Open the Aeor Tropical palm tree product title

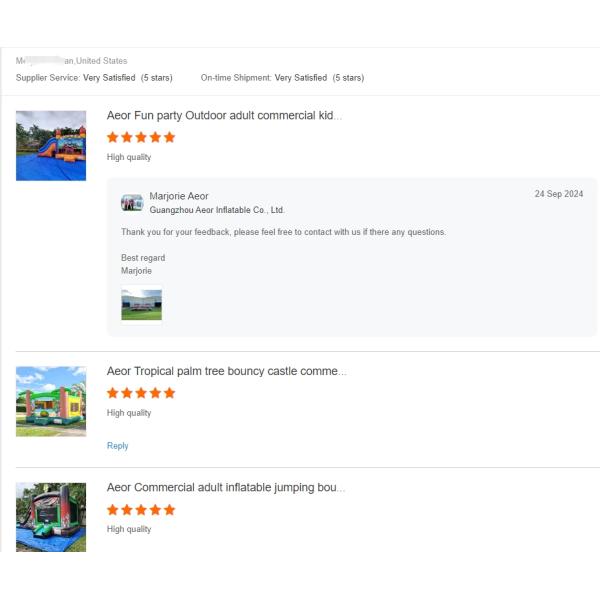[x=227, y=371]
